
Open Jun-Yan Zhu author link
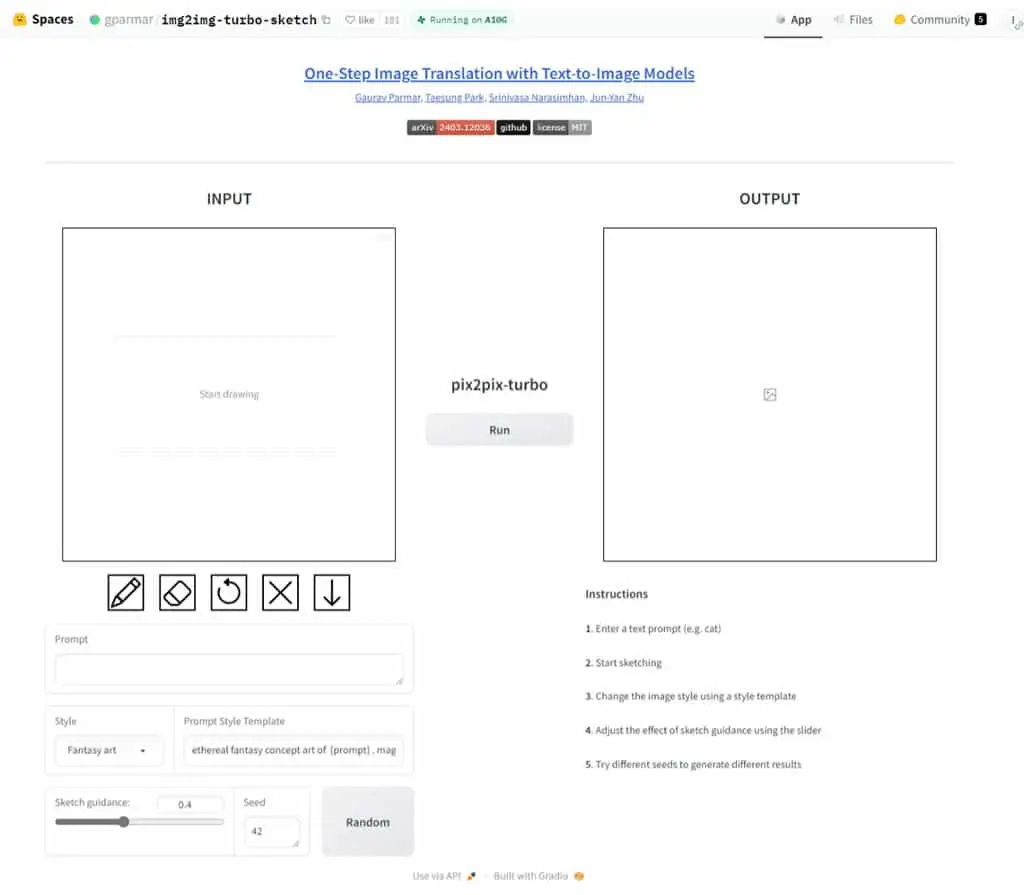point(617,97)
